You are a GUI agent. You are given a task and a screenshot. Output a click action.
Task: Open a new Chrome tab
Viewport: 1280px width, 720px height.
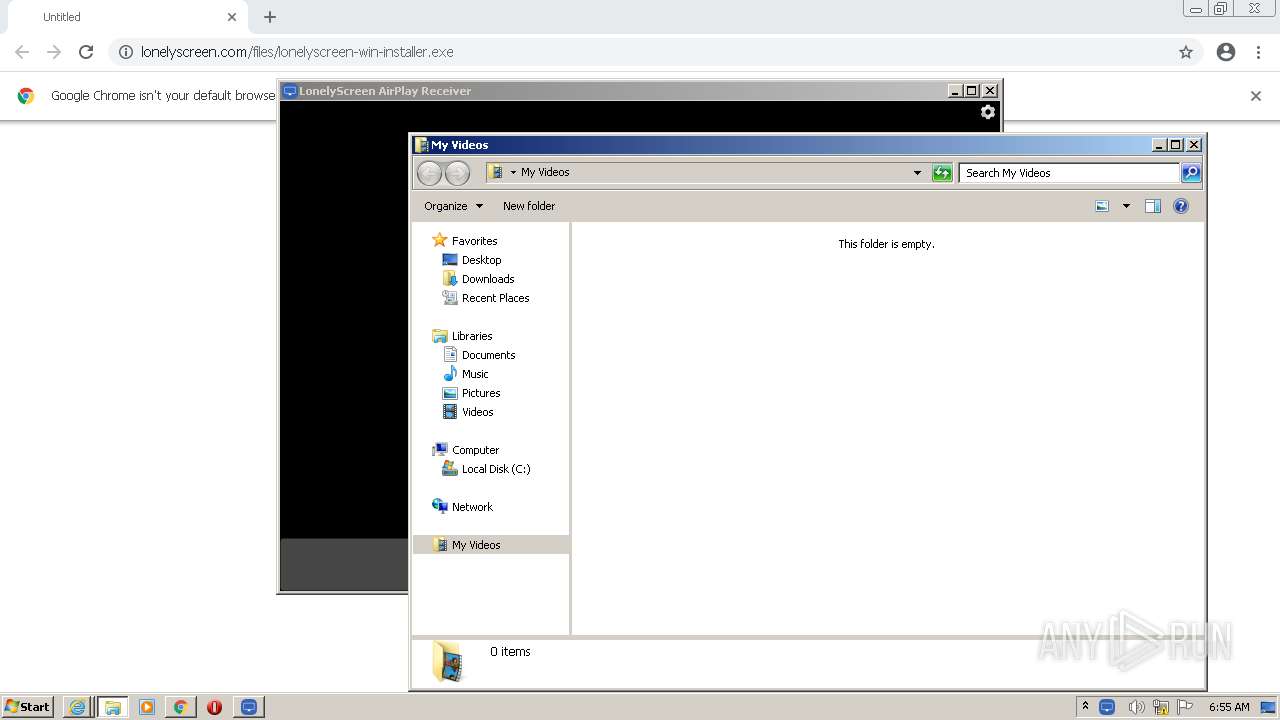pyautogui.click(x=270, y=17)
